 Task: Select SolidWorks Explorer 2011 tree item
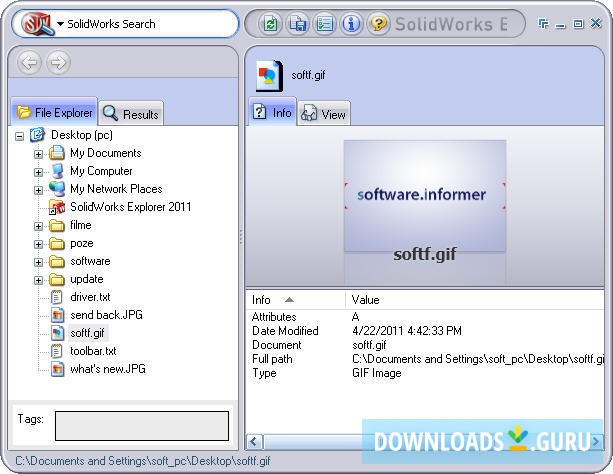coord(131,207)
